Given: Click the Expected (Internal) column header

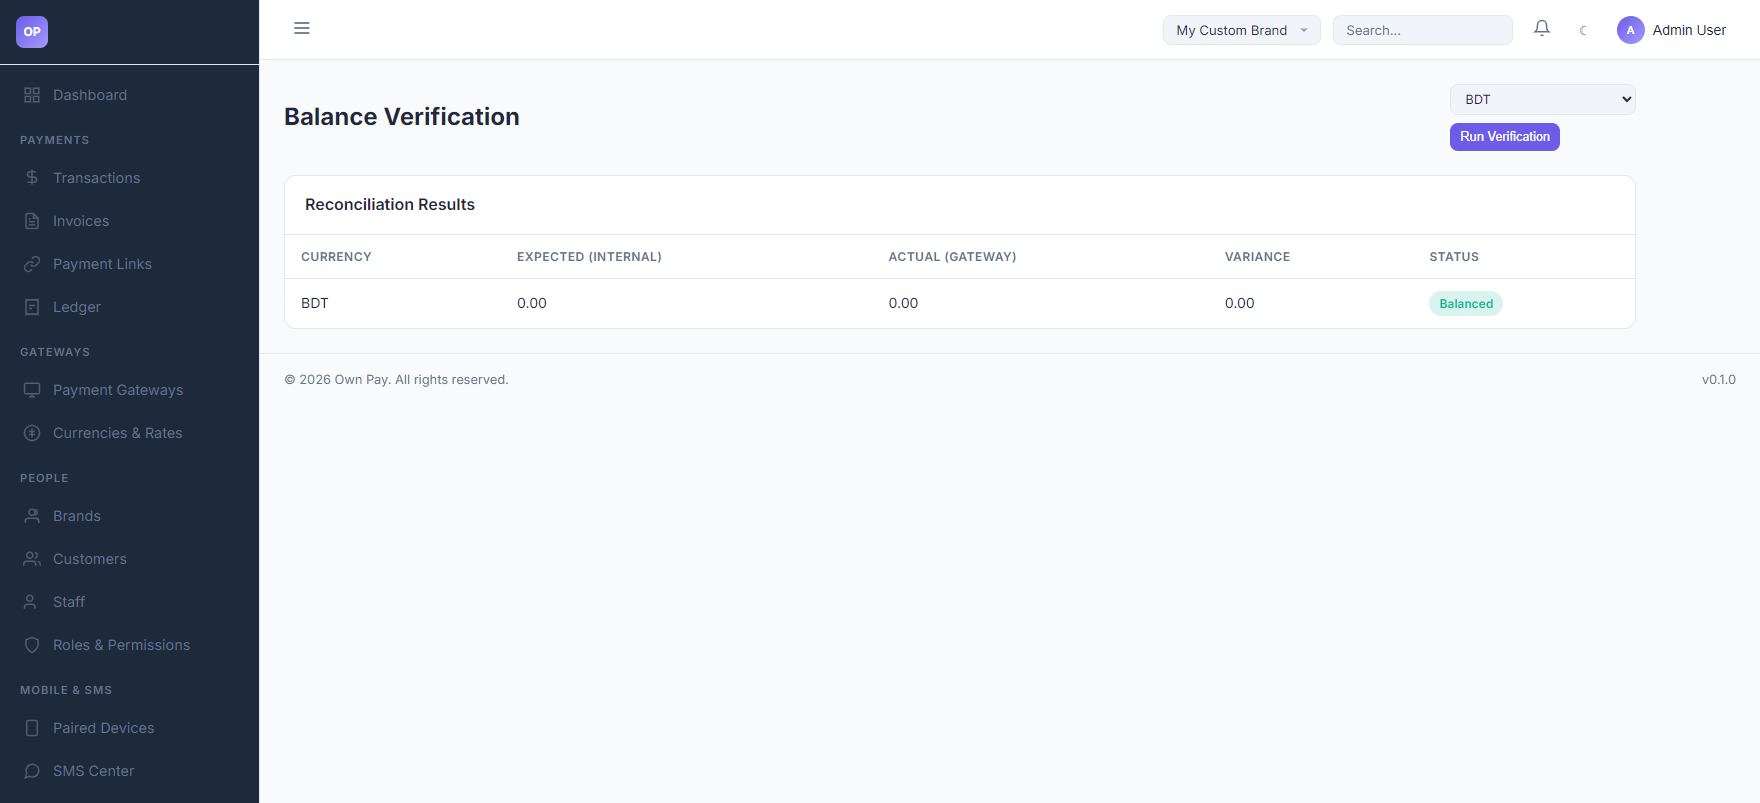Looking at the screenshot, I should (589, 257).
